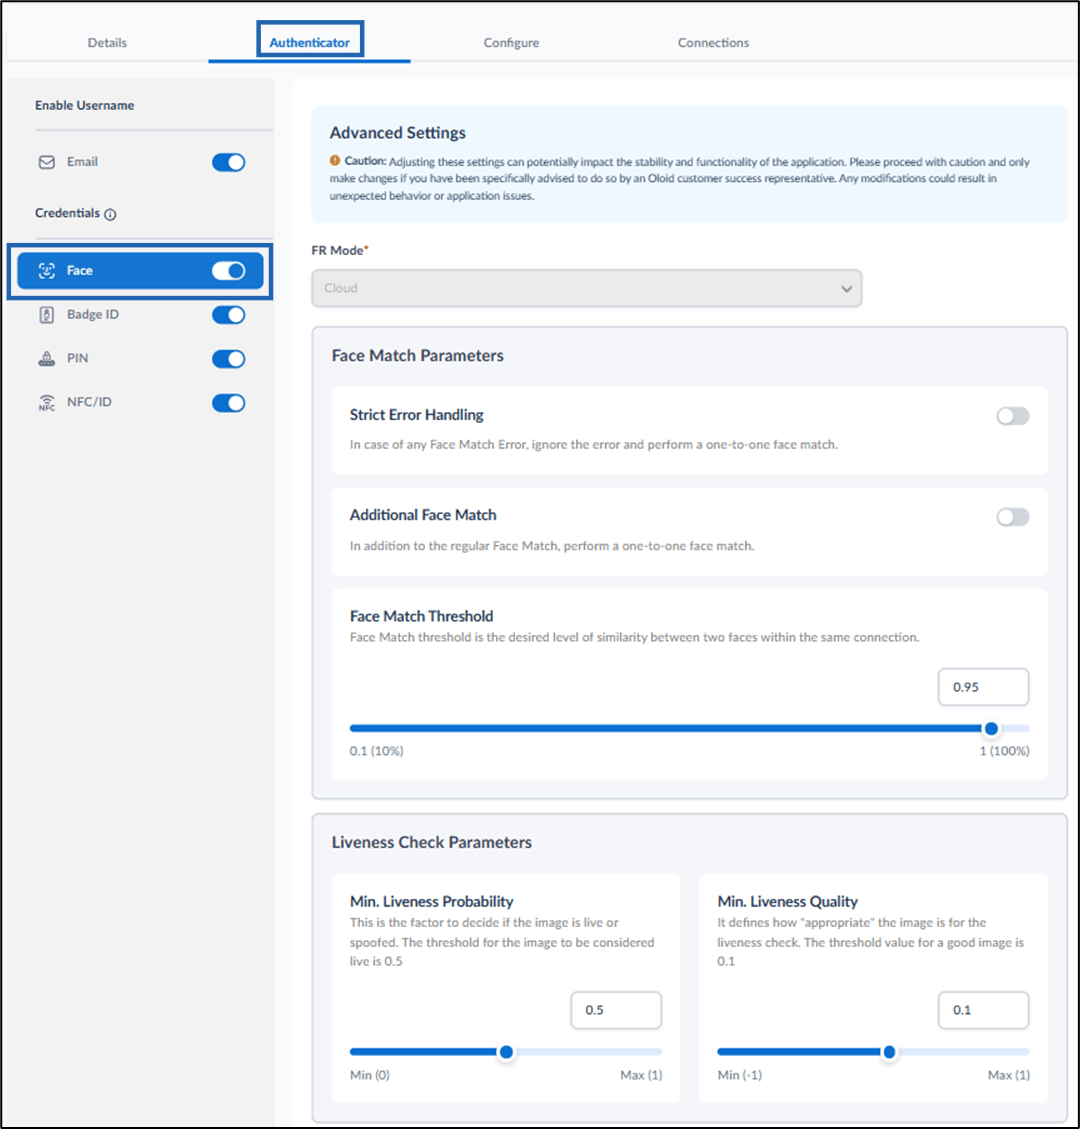Go to the Connections tab
The image size is (1080, 1129).
(714, 42)
